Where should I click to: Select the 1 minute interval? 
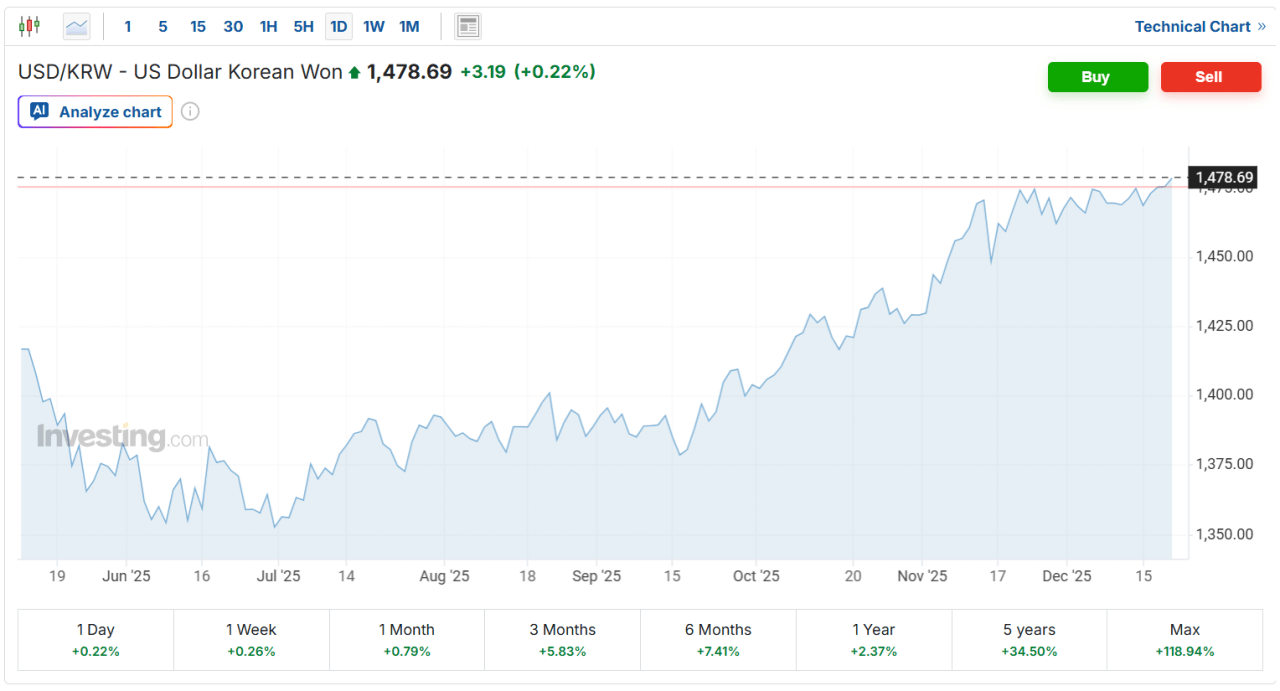(128, 26)
